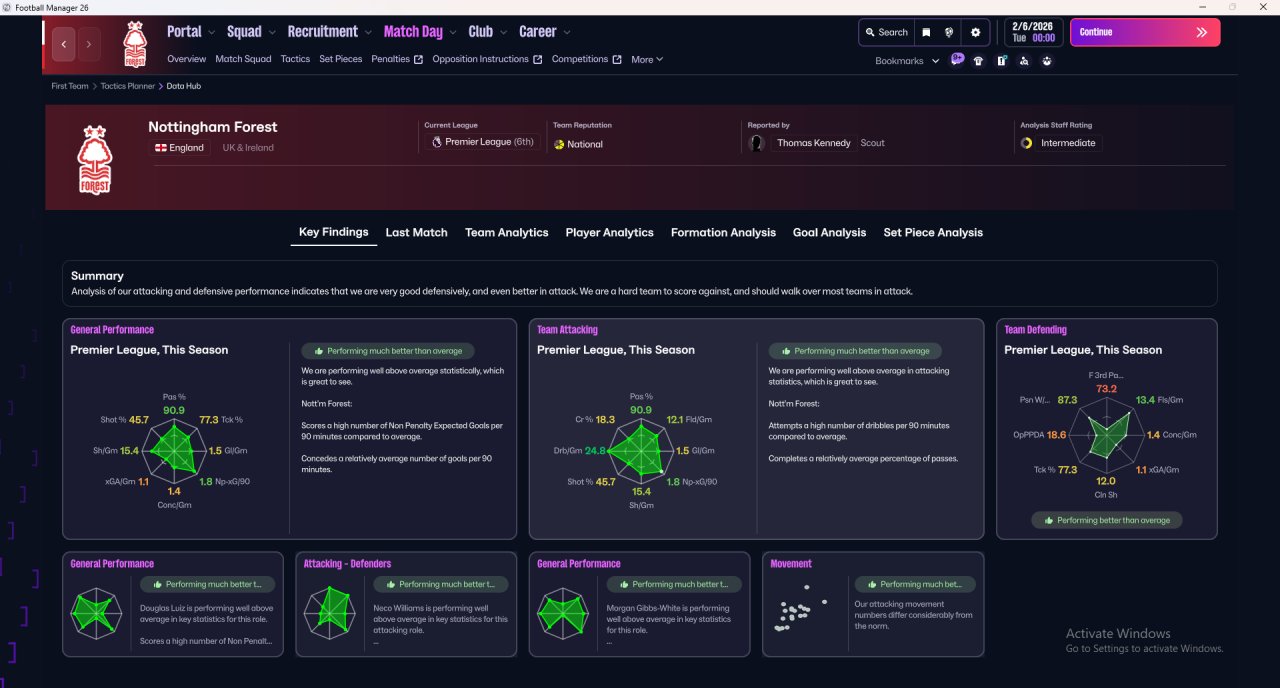Click the shirt icon in bookmarks row
This screenshot has width=1280, height=688.
(978, 60)
